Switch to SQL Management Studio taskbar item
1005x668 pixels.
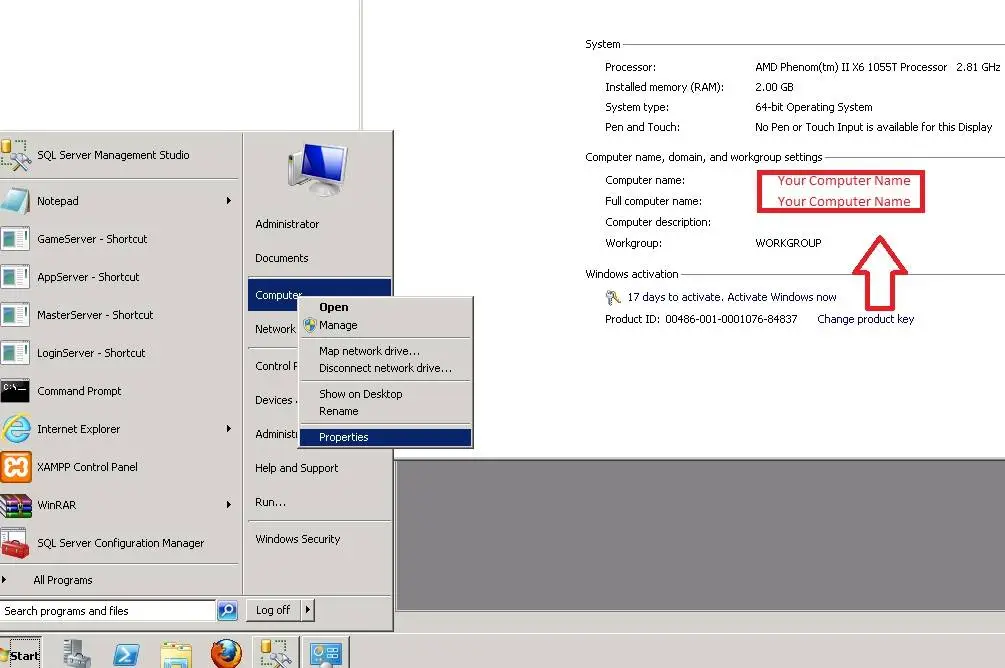click(276, 653)
